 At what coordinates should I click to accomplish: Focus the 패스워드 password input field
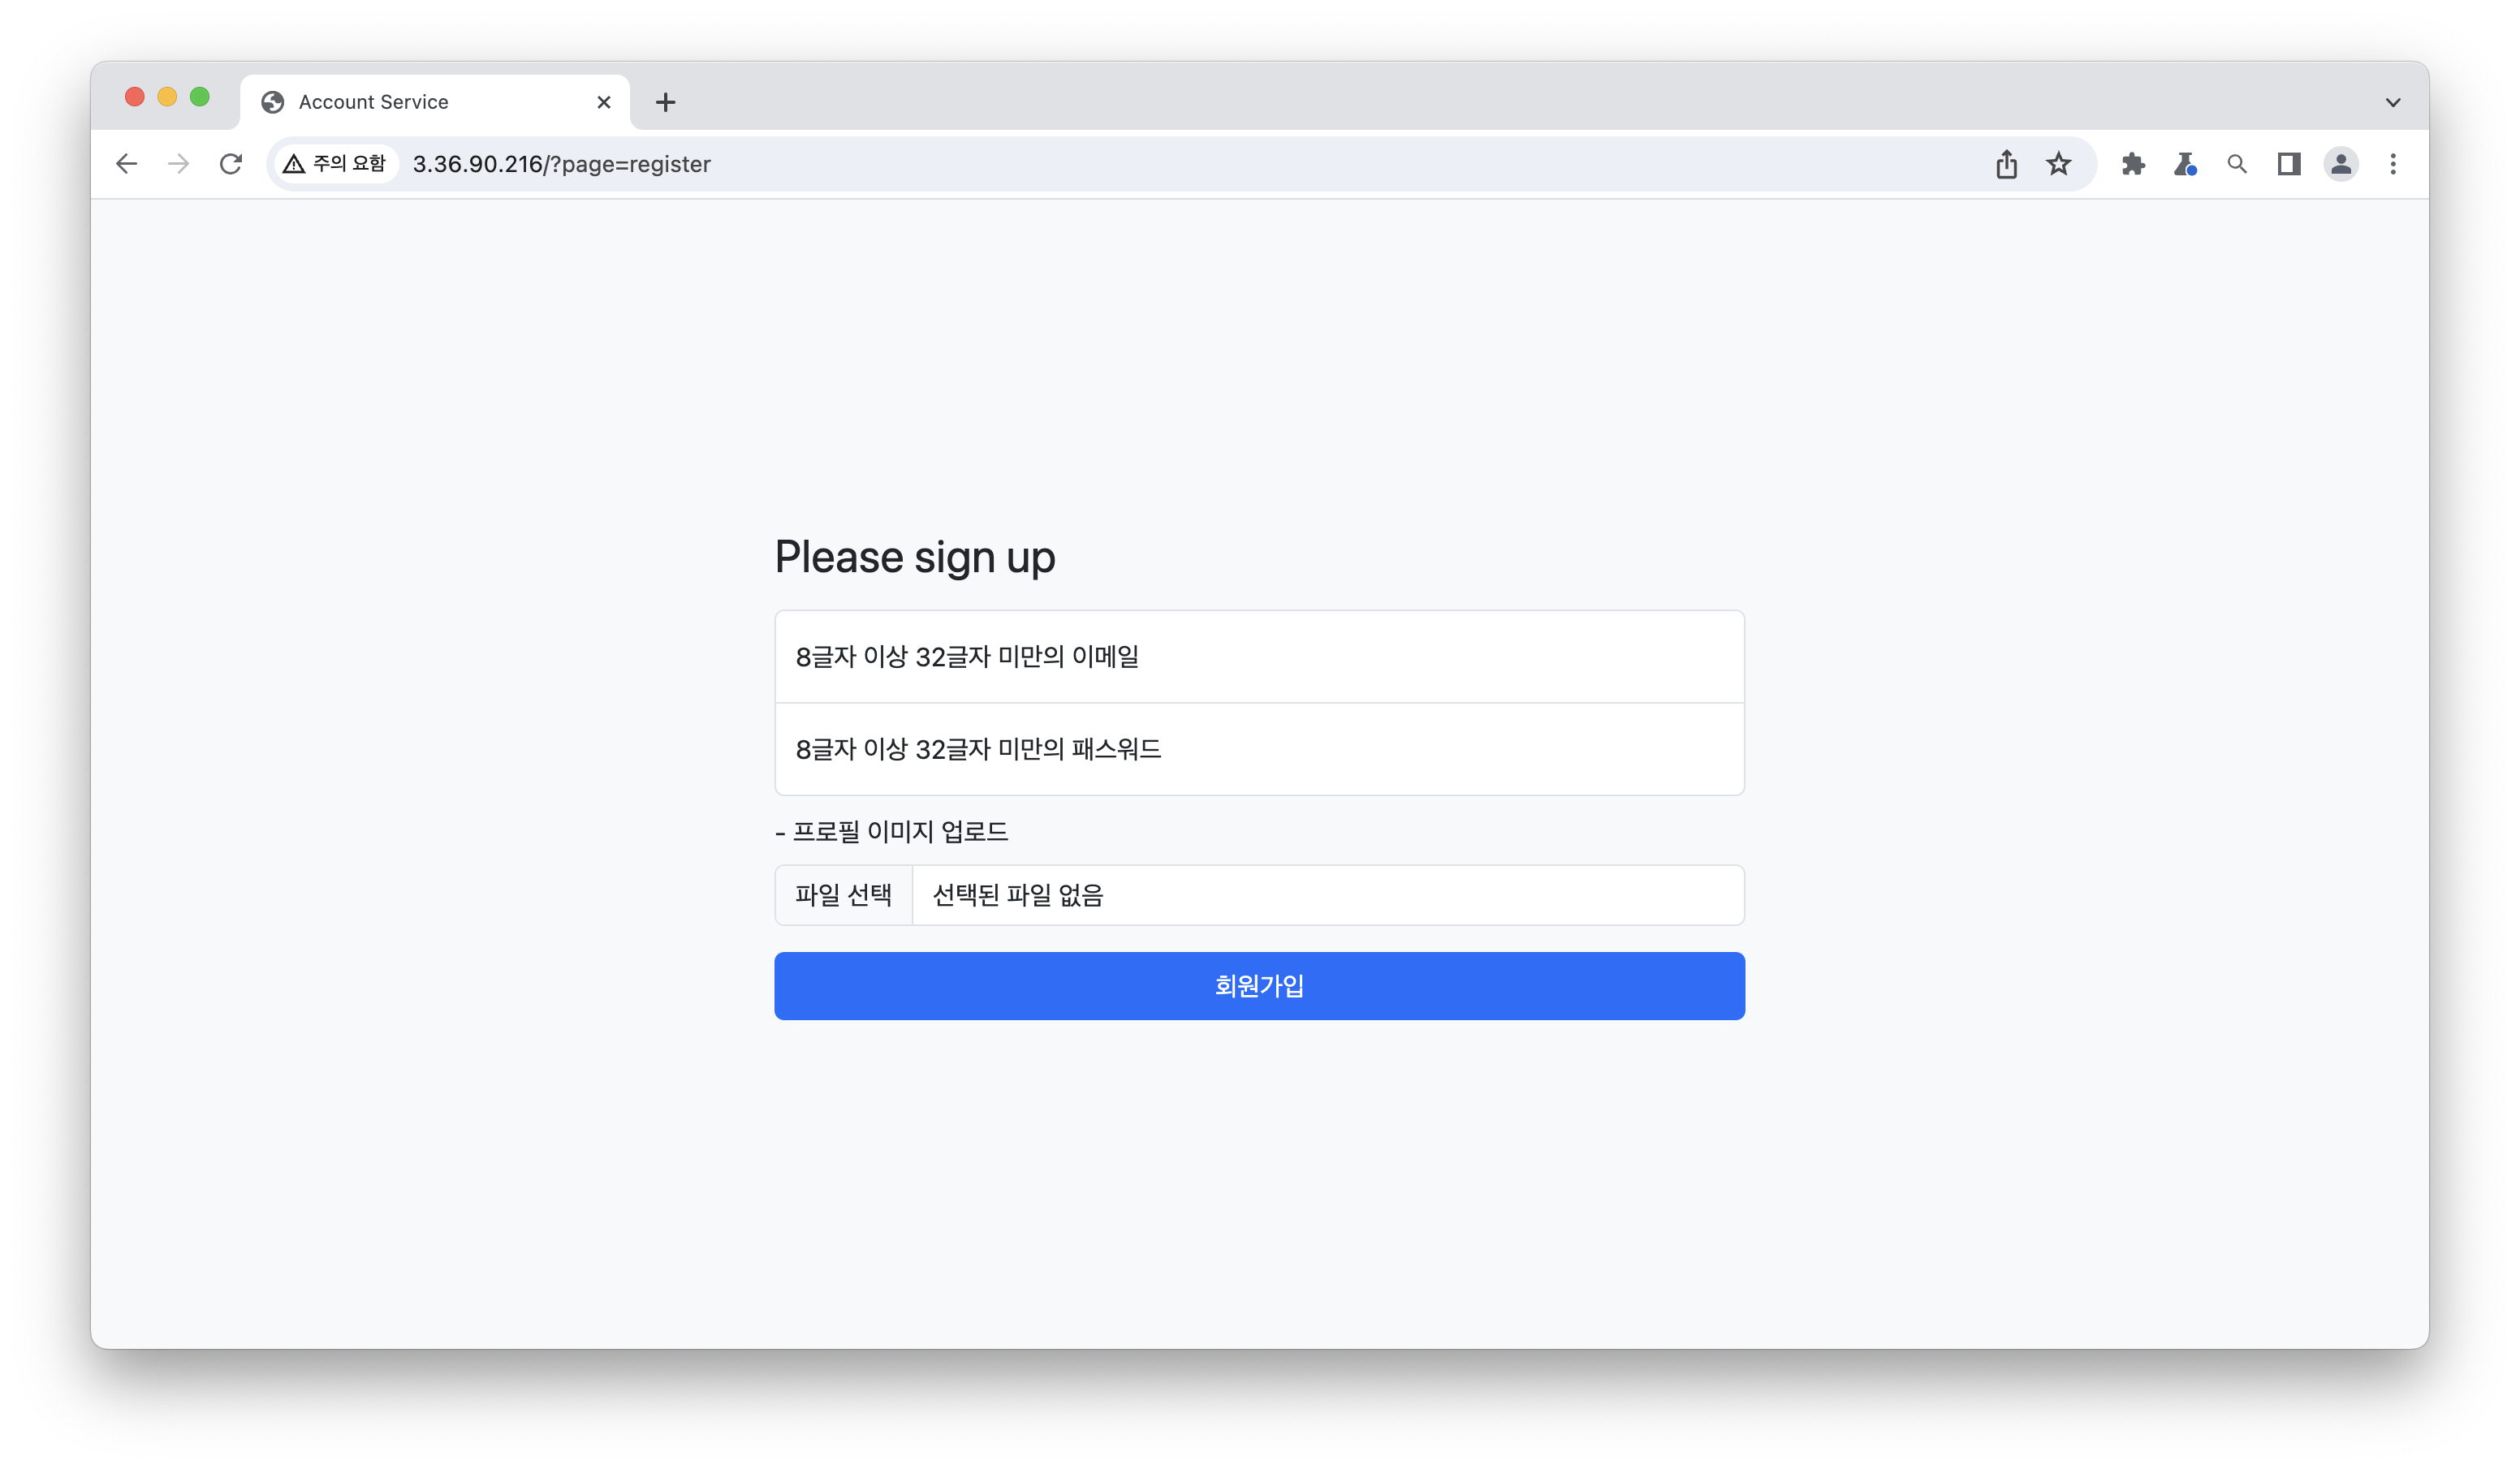(x=1259, y=749)
